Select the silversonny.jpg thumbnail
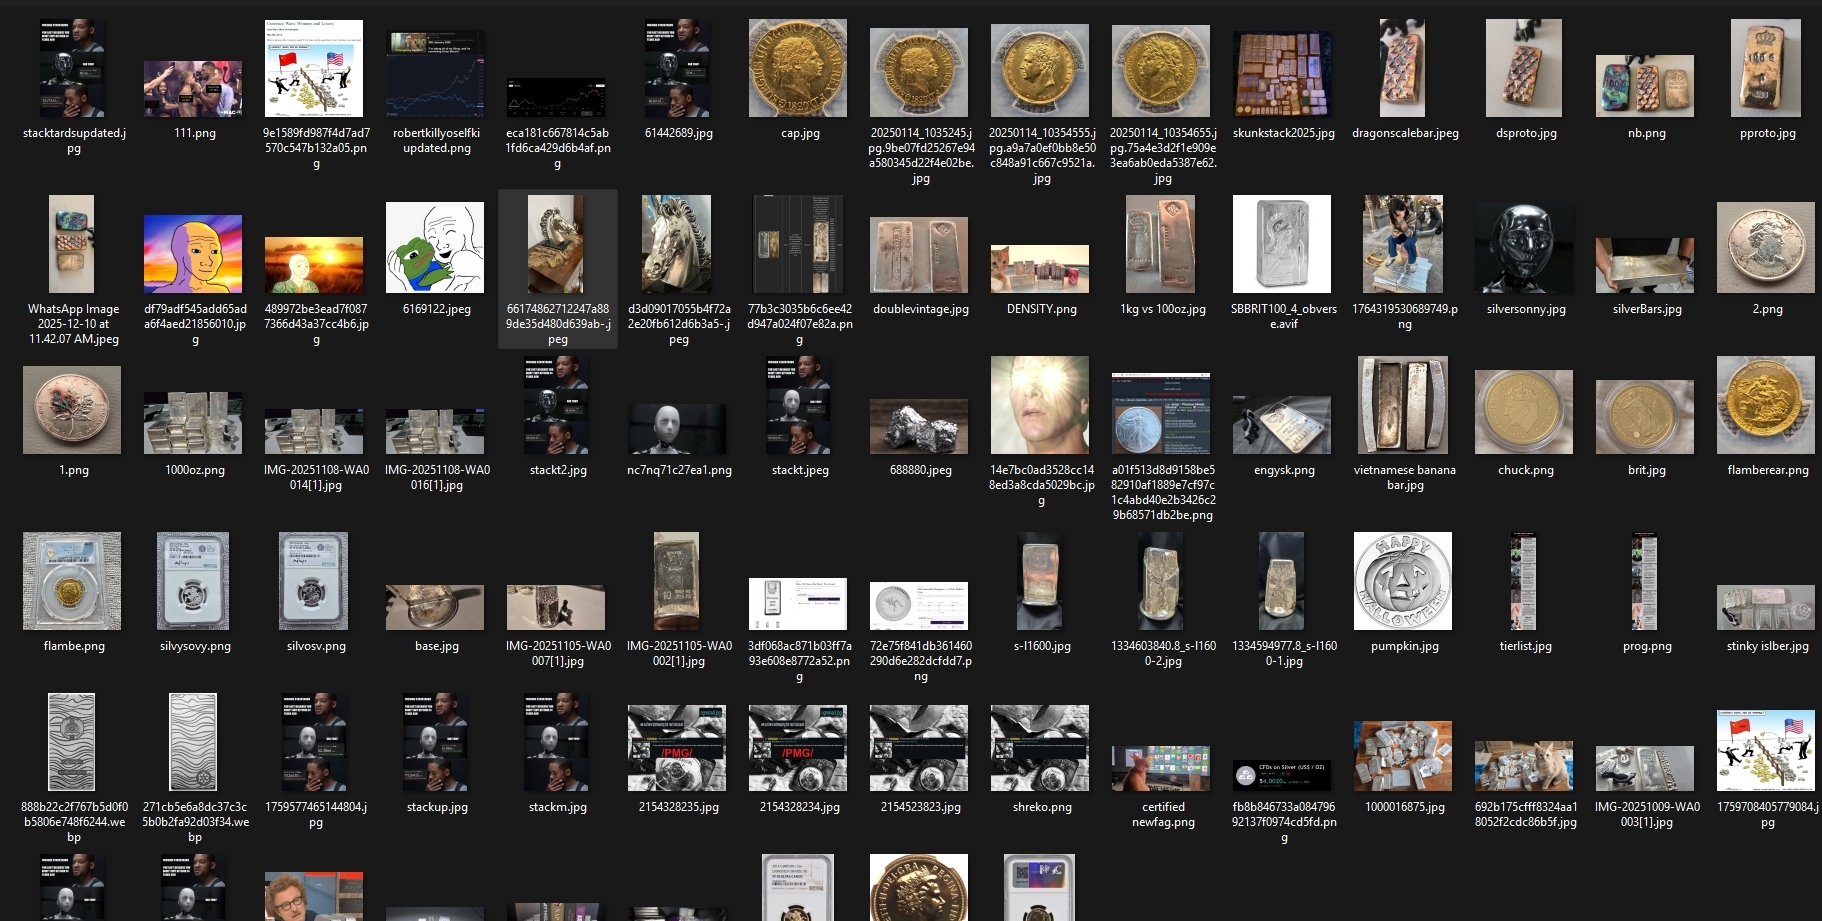Screen dimensions: 1822x921 (x=1524, y=248)
